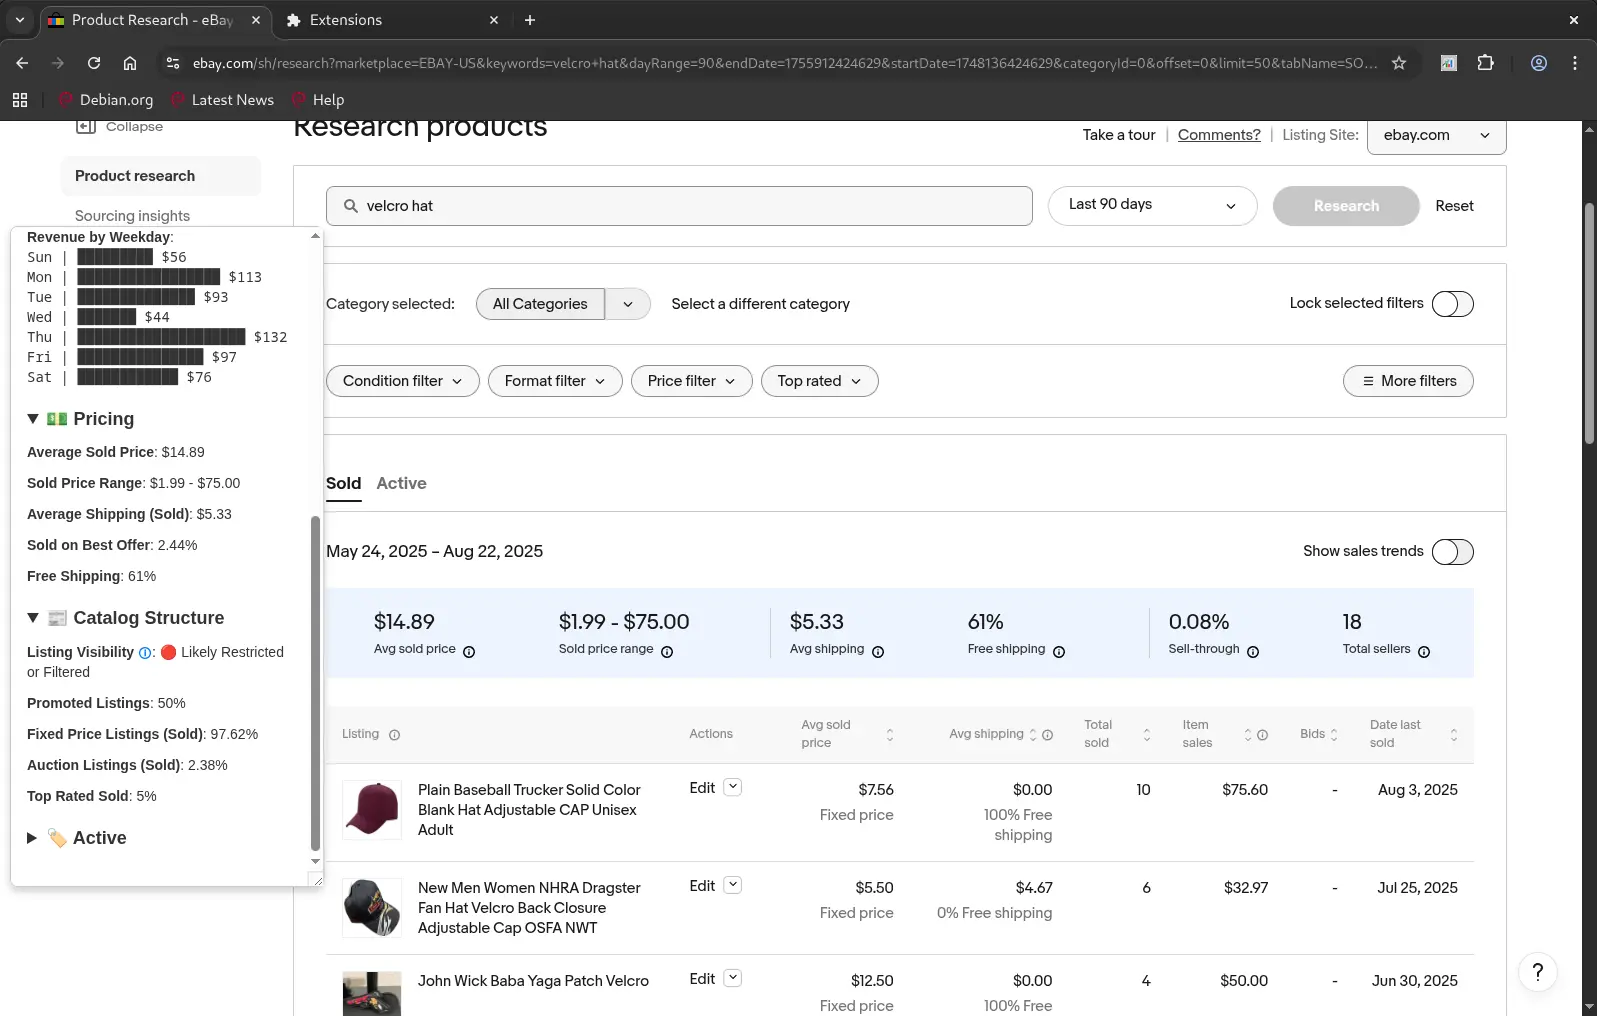This screenshot has width=1597, height=1016.
Task: Enable the Lock selected filters toggle
Action: [1452, 304]
